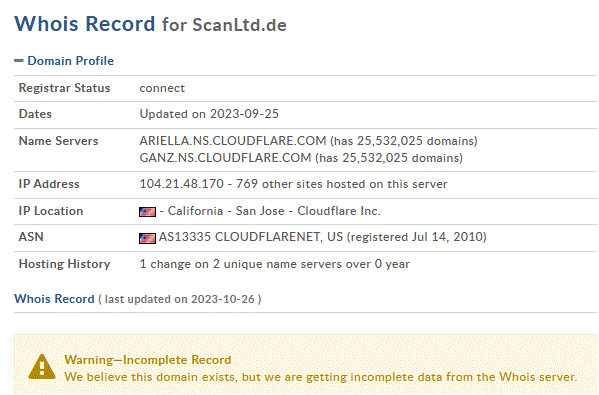Click the Hosting History row label
The width and height of the screenshot is (599, 395).
[64, 264]
